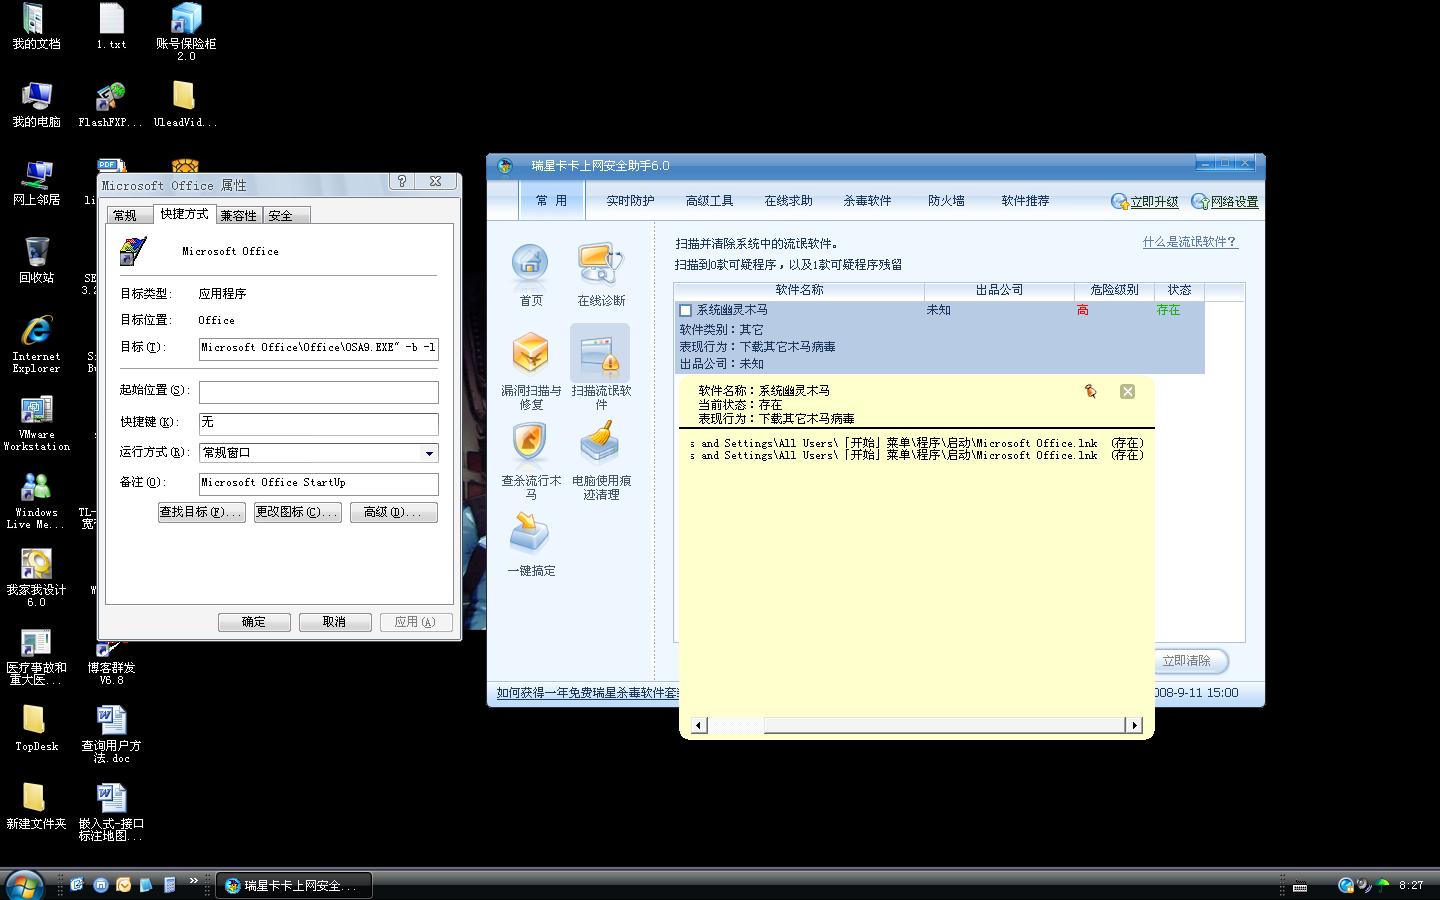Open the 查杀流行木马 trojan scan tool
This screenshot has width=1440, height=900.
(x=531, y=460)
